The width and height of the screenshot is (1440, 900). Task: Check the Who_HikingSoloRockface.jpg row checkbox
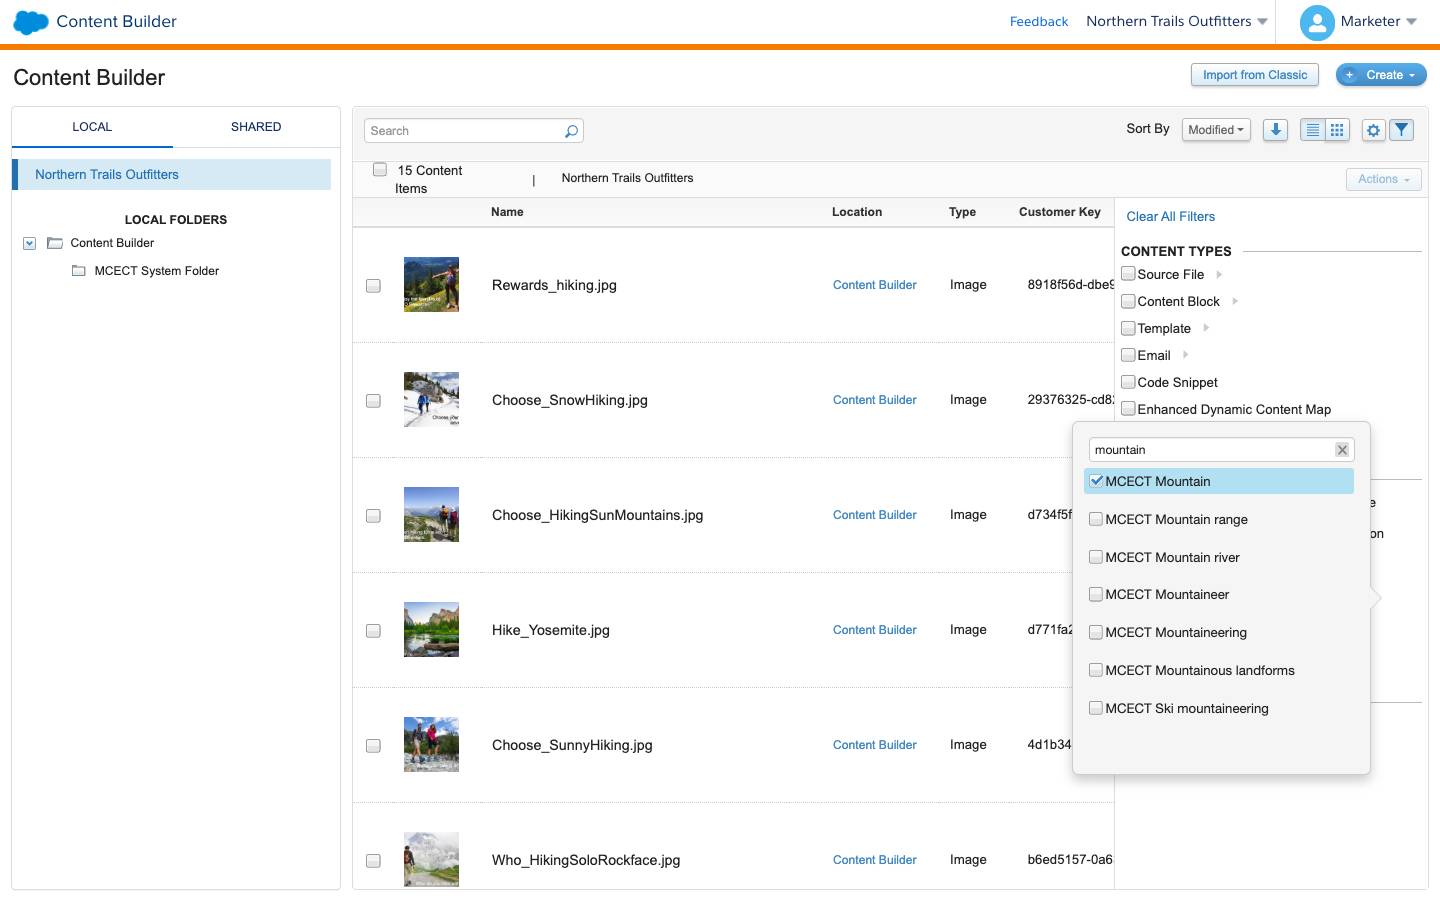tap(373, 861)
